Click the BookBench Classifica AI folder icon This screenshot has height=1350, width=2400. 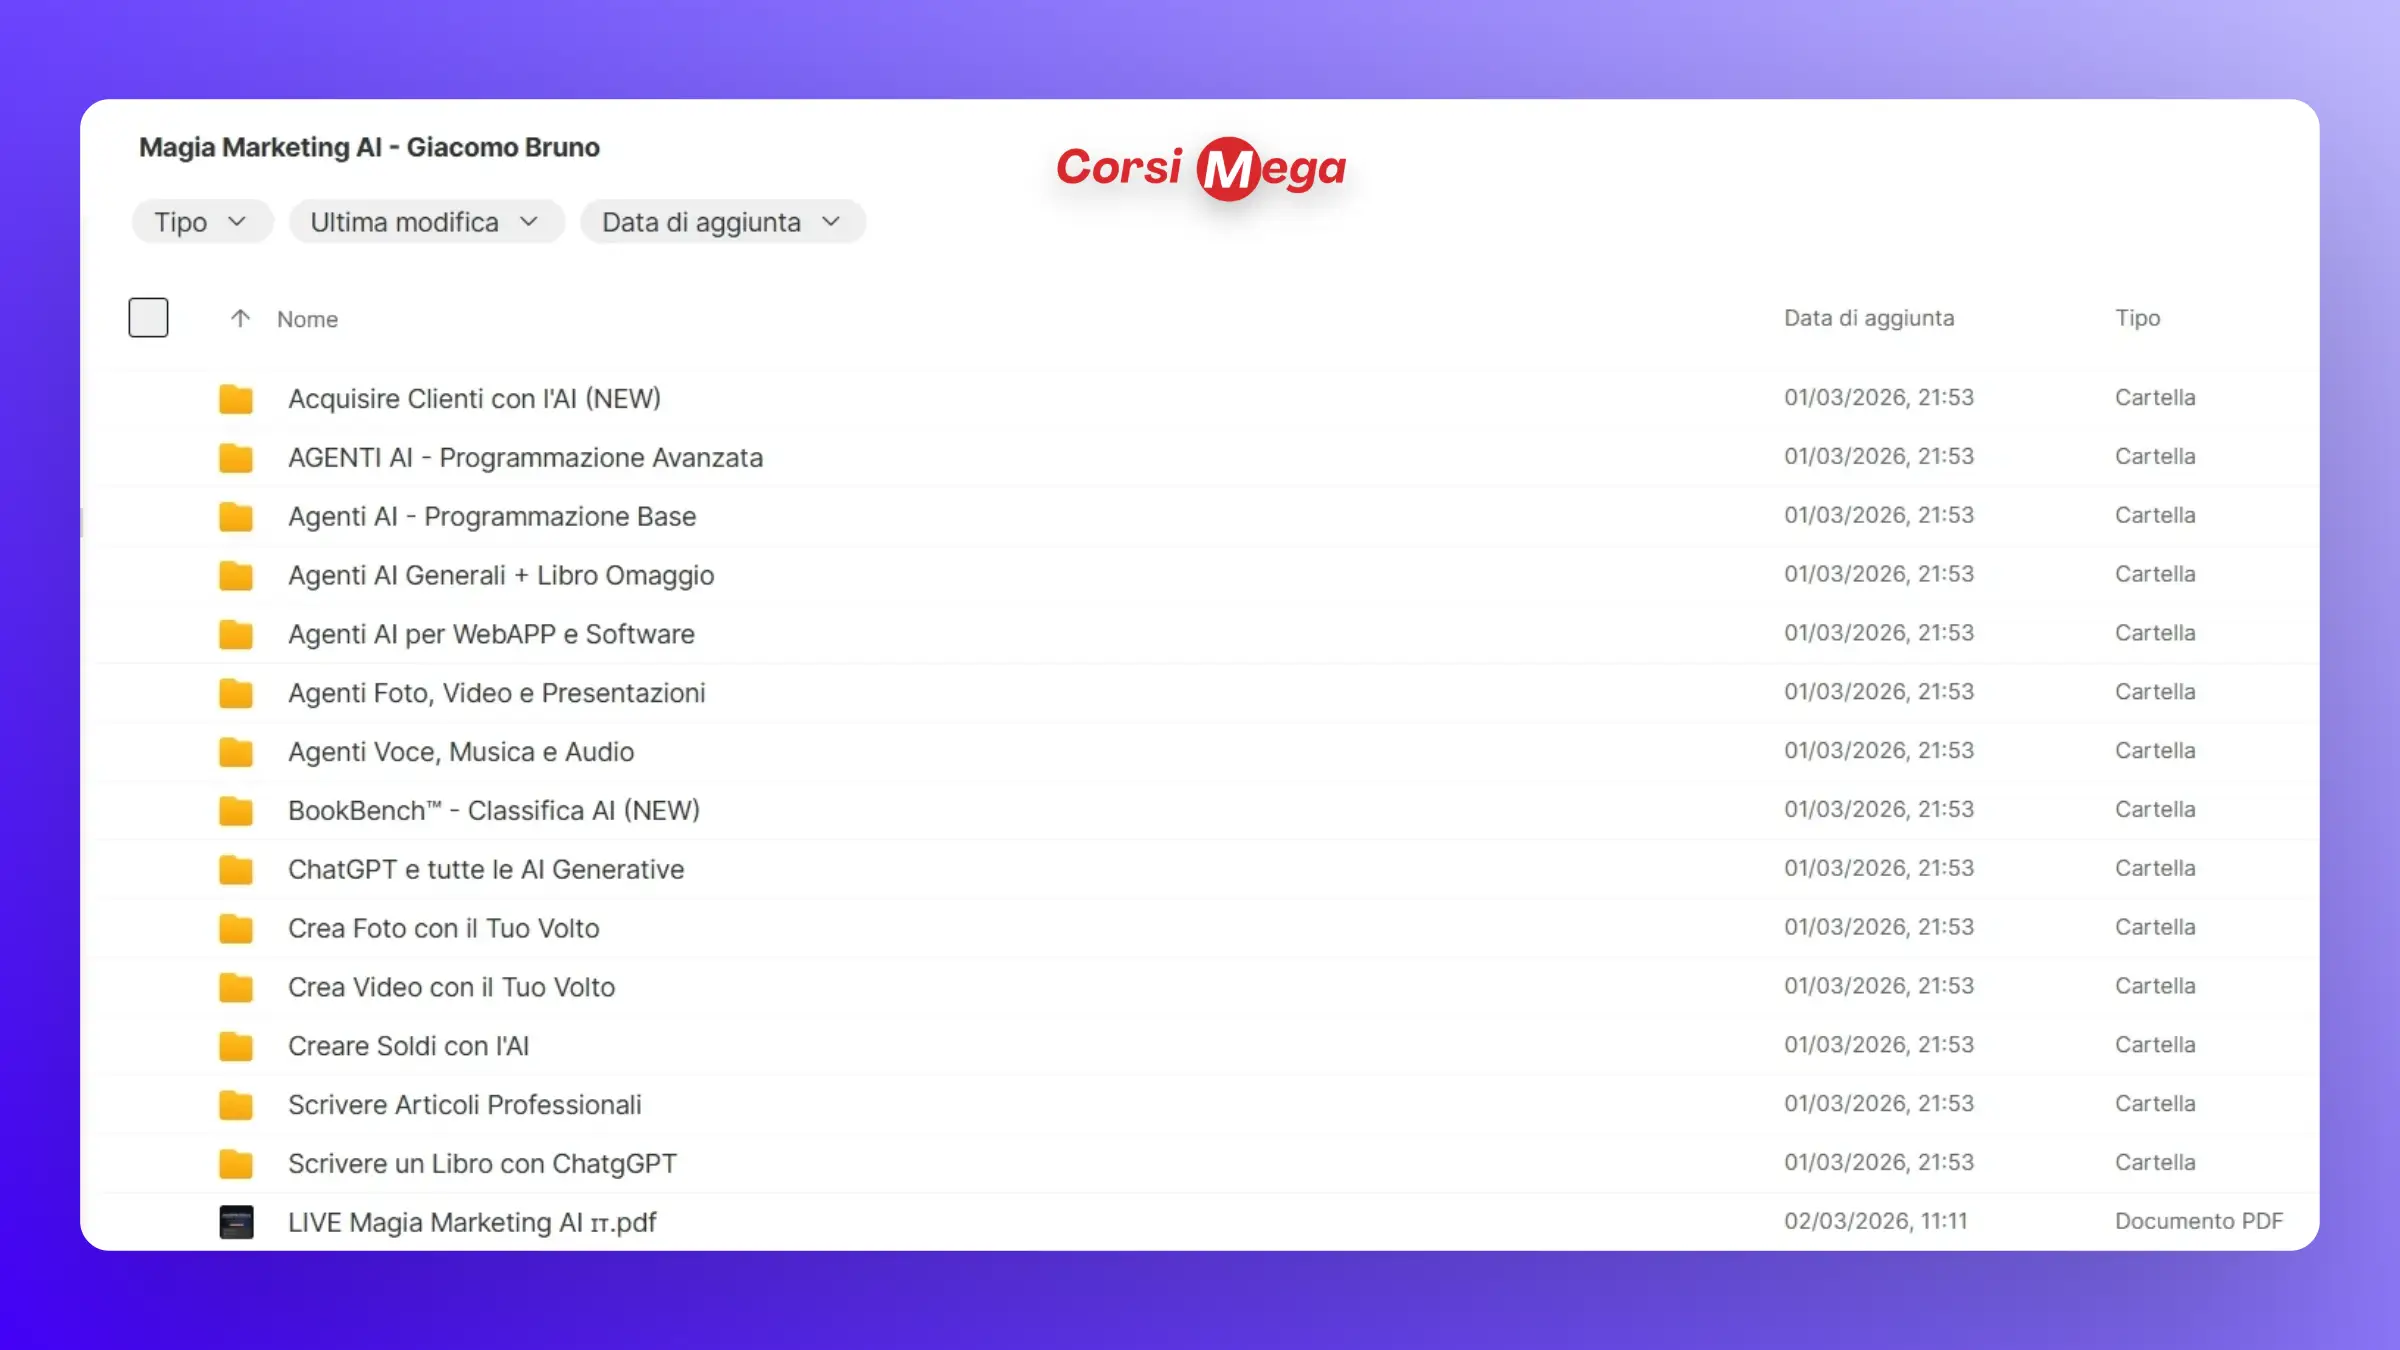[x=236, y=811]
